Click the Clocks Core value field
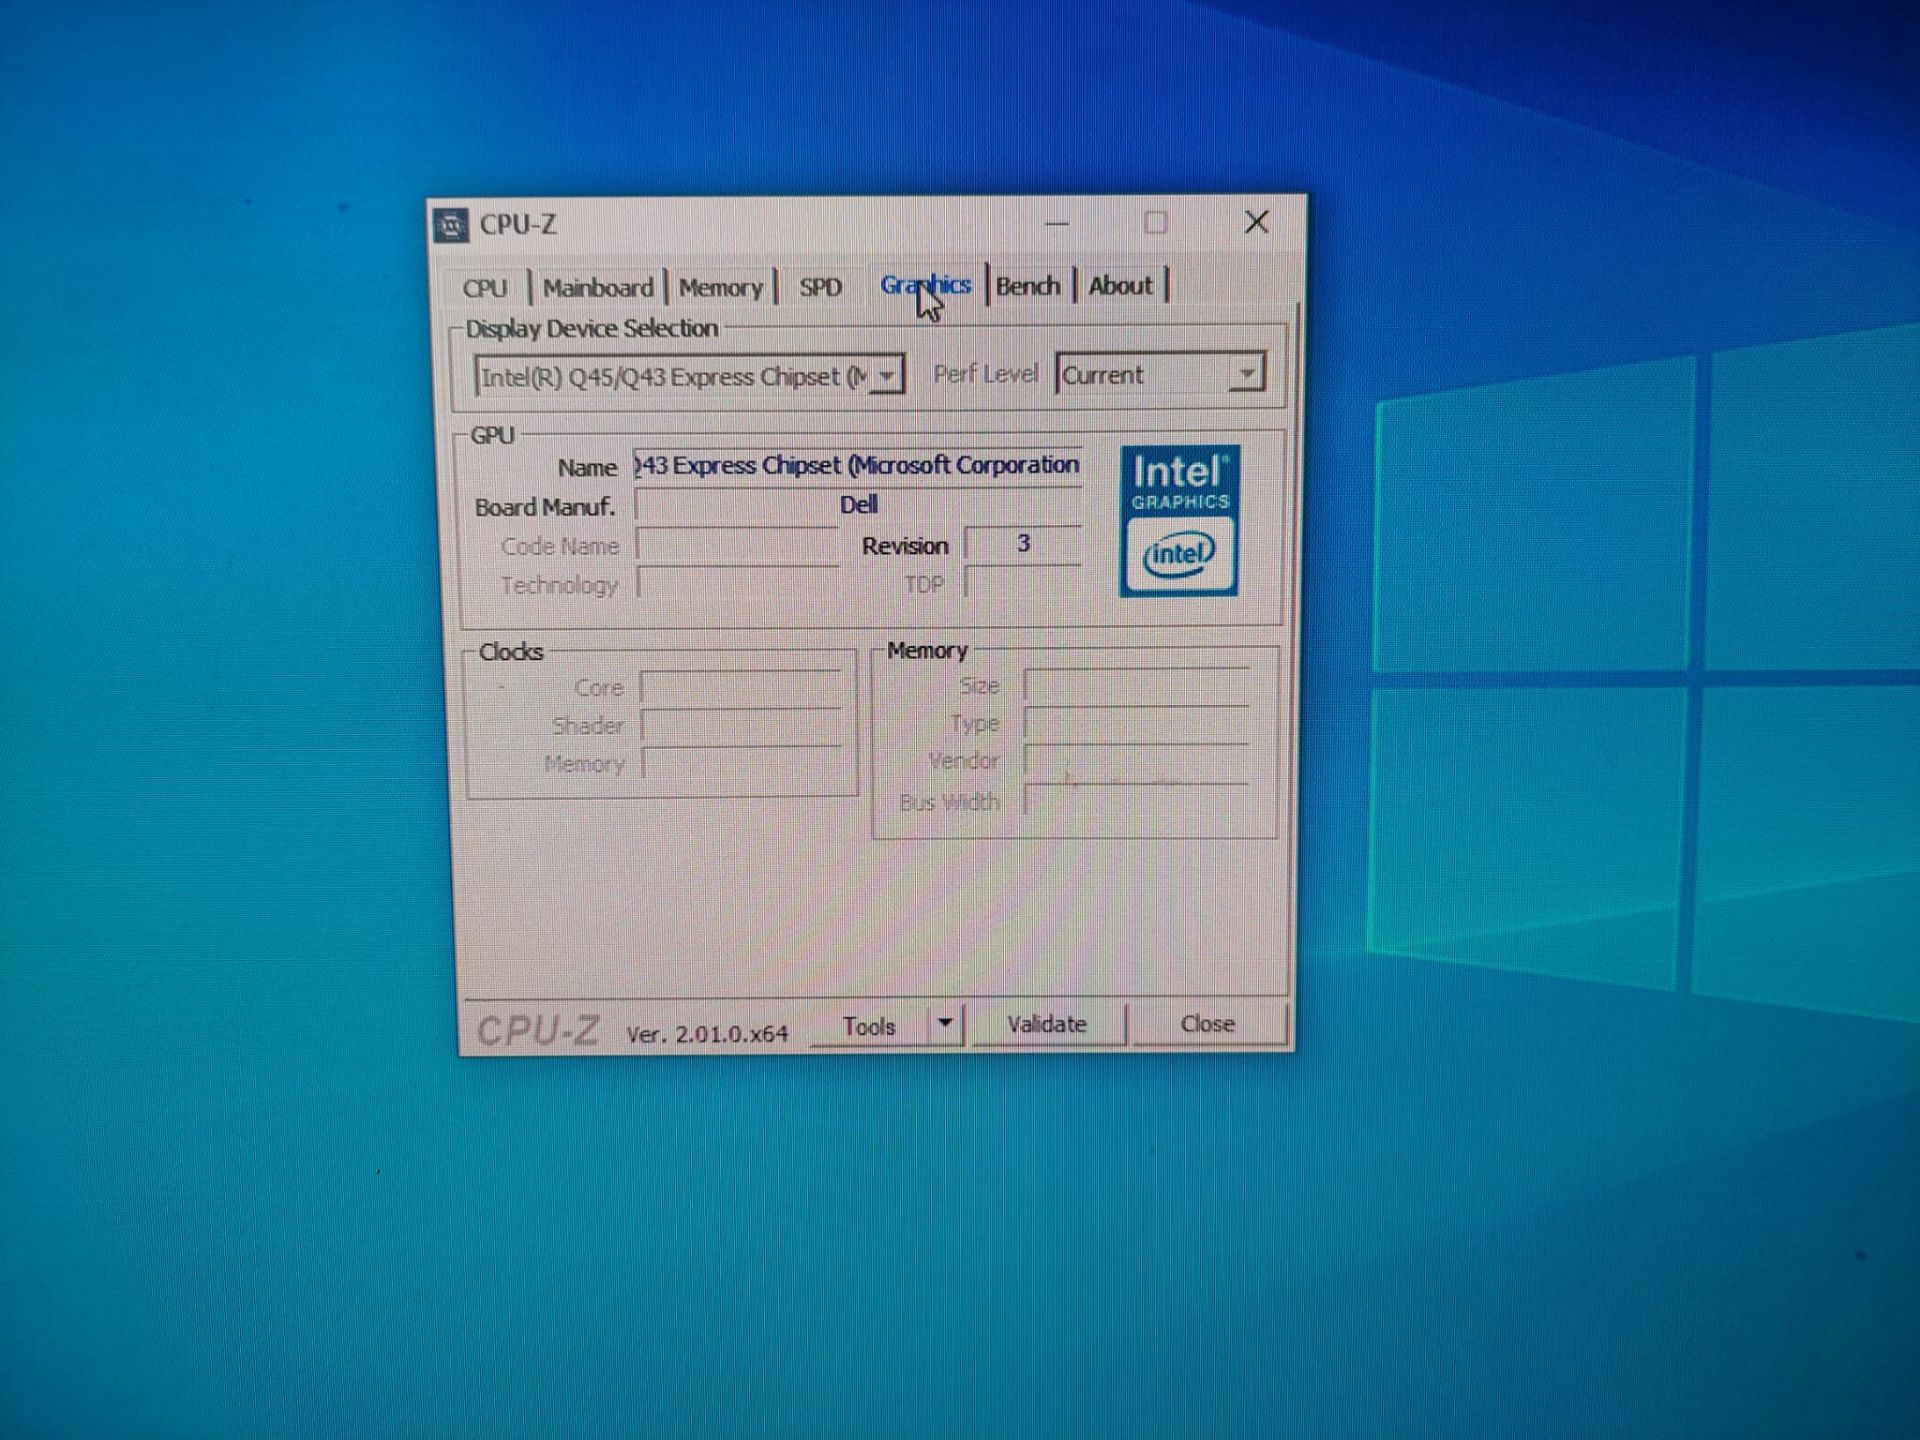The width and height of the screenshot is (1920, 1440). pos(741,688)
